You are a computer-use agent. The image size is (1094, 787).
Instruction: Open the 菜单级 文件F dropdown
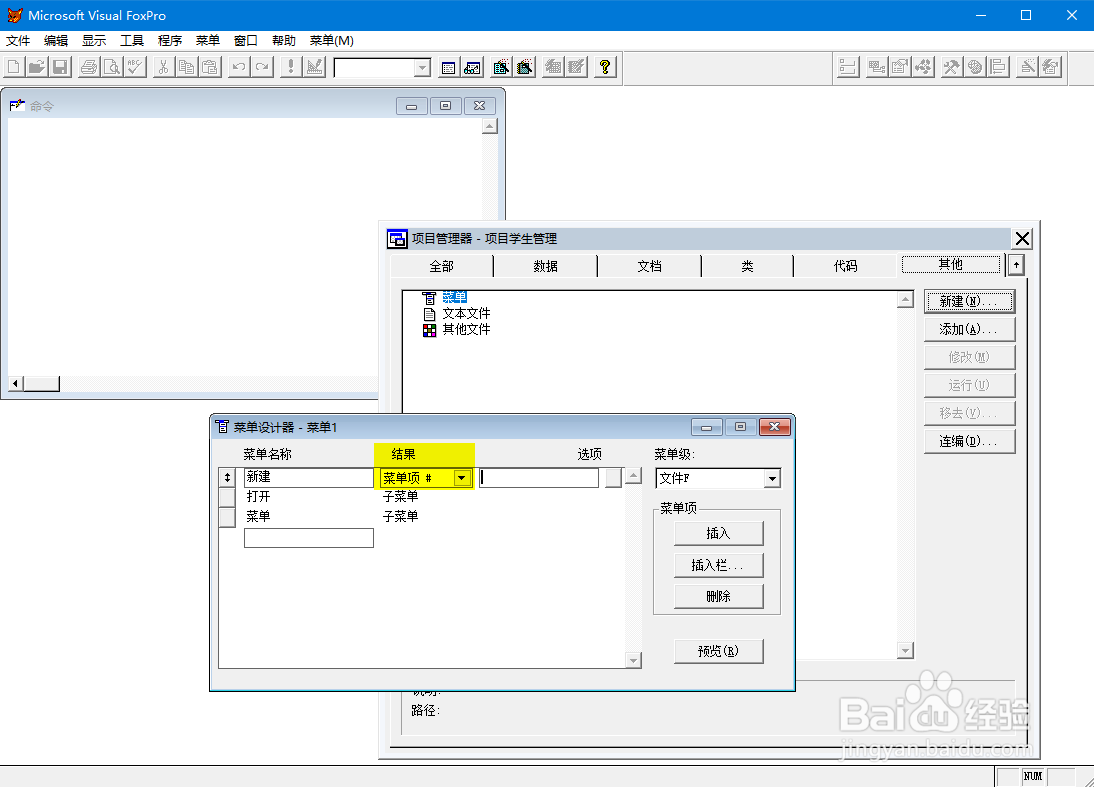pos(772,479)
